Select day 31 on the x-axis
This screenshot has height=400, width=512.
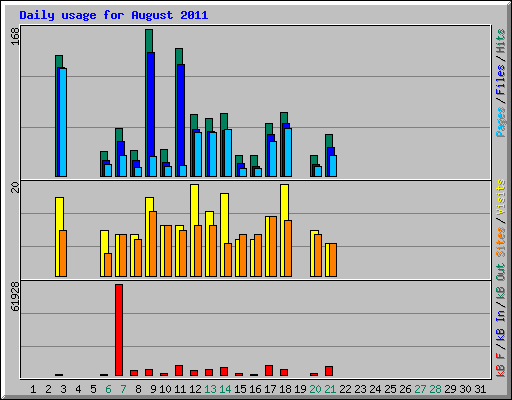point(480,389)
